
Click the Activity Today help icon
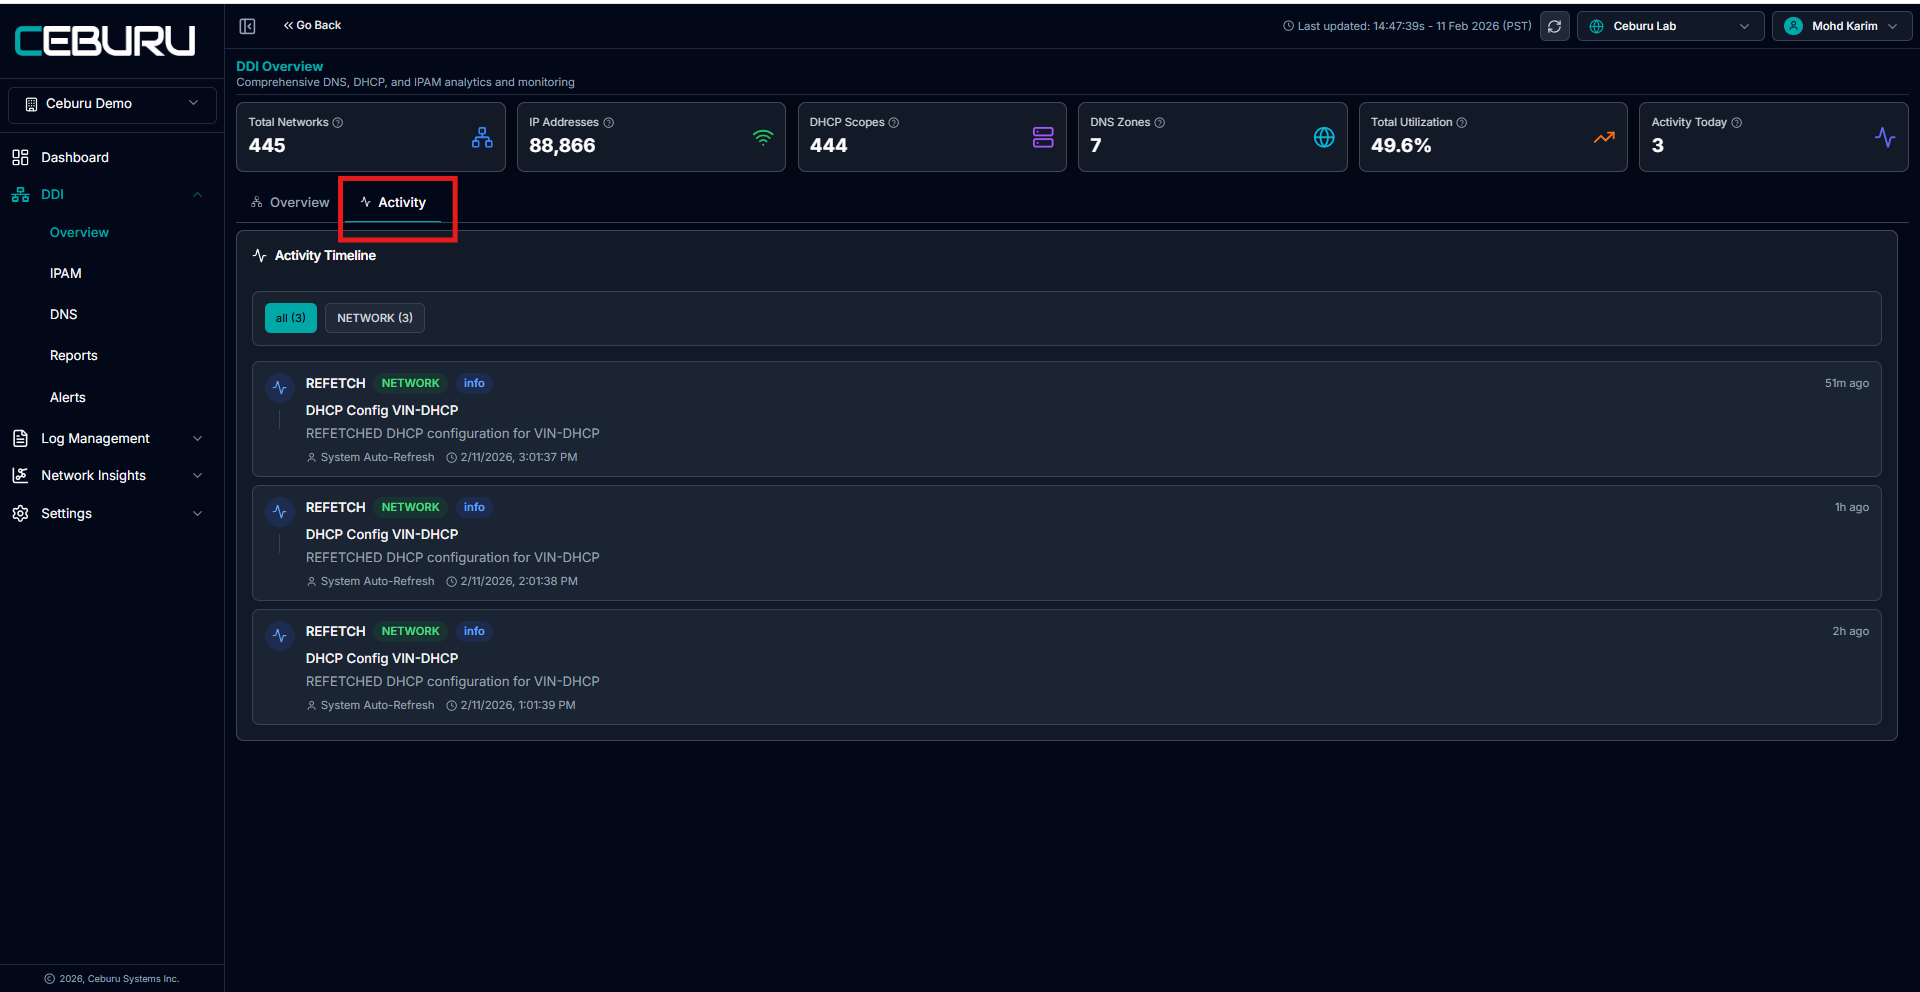[x=1737, y=123]
